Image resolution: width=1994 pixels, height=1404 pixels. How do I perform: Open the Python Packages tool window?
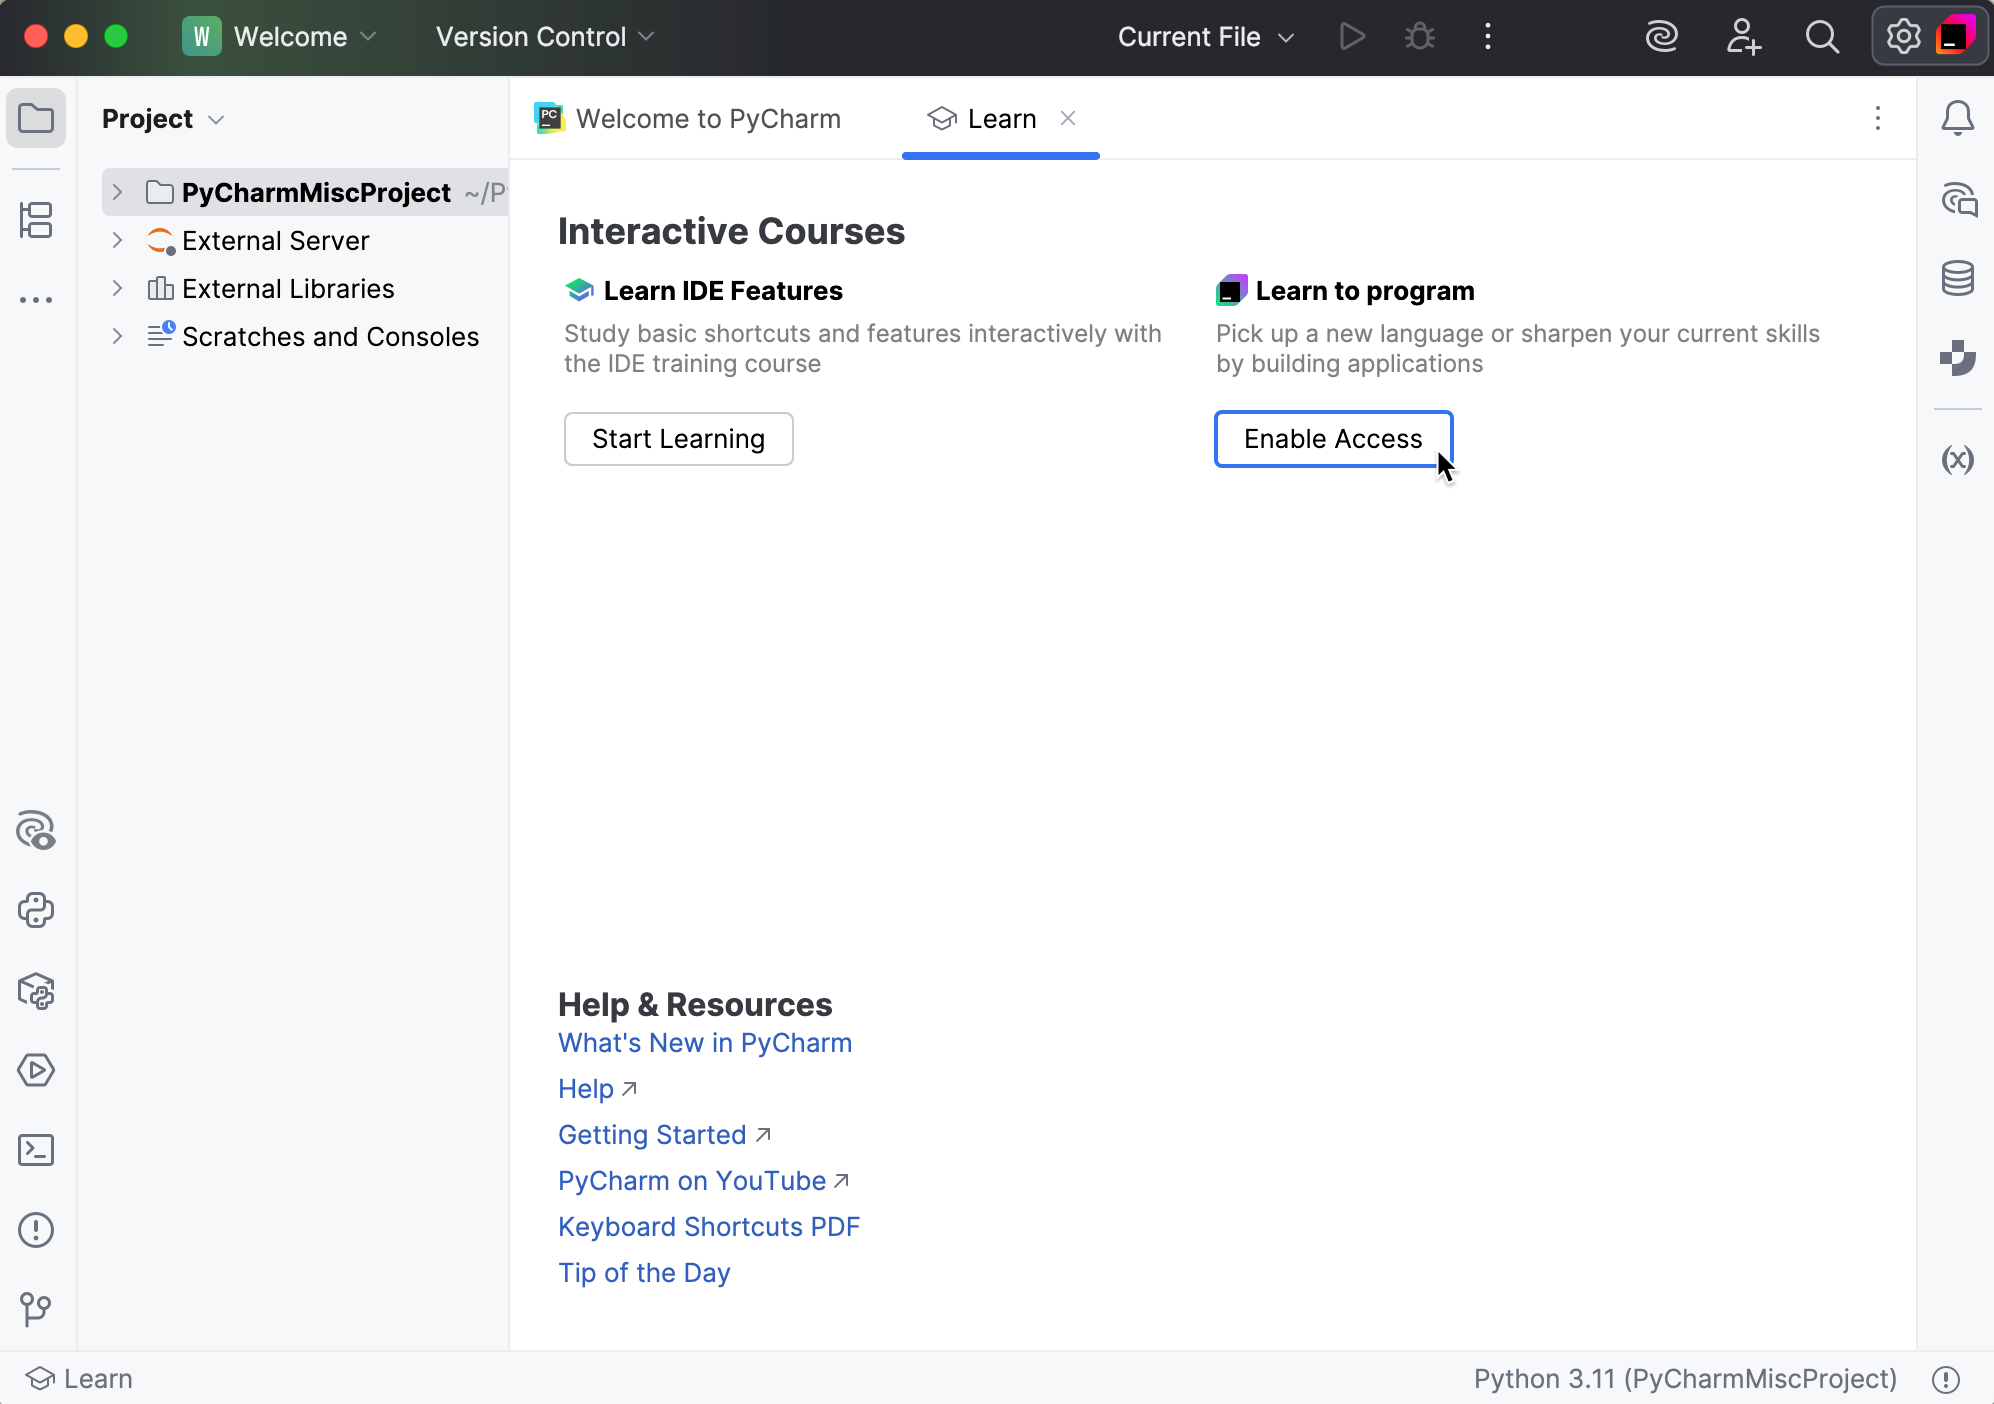[x=36, y=991]
